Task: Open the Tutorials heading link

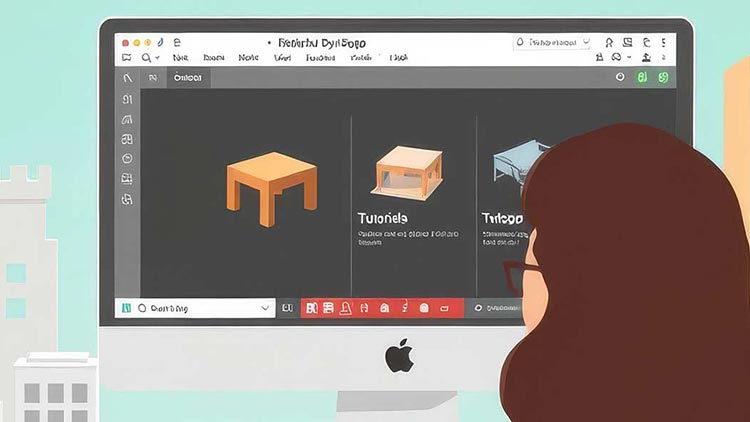Action: click(382, 217)
